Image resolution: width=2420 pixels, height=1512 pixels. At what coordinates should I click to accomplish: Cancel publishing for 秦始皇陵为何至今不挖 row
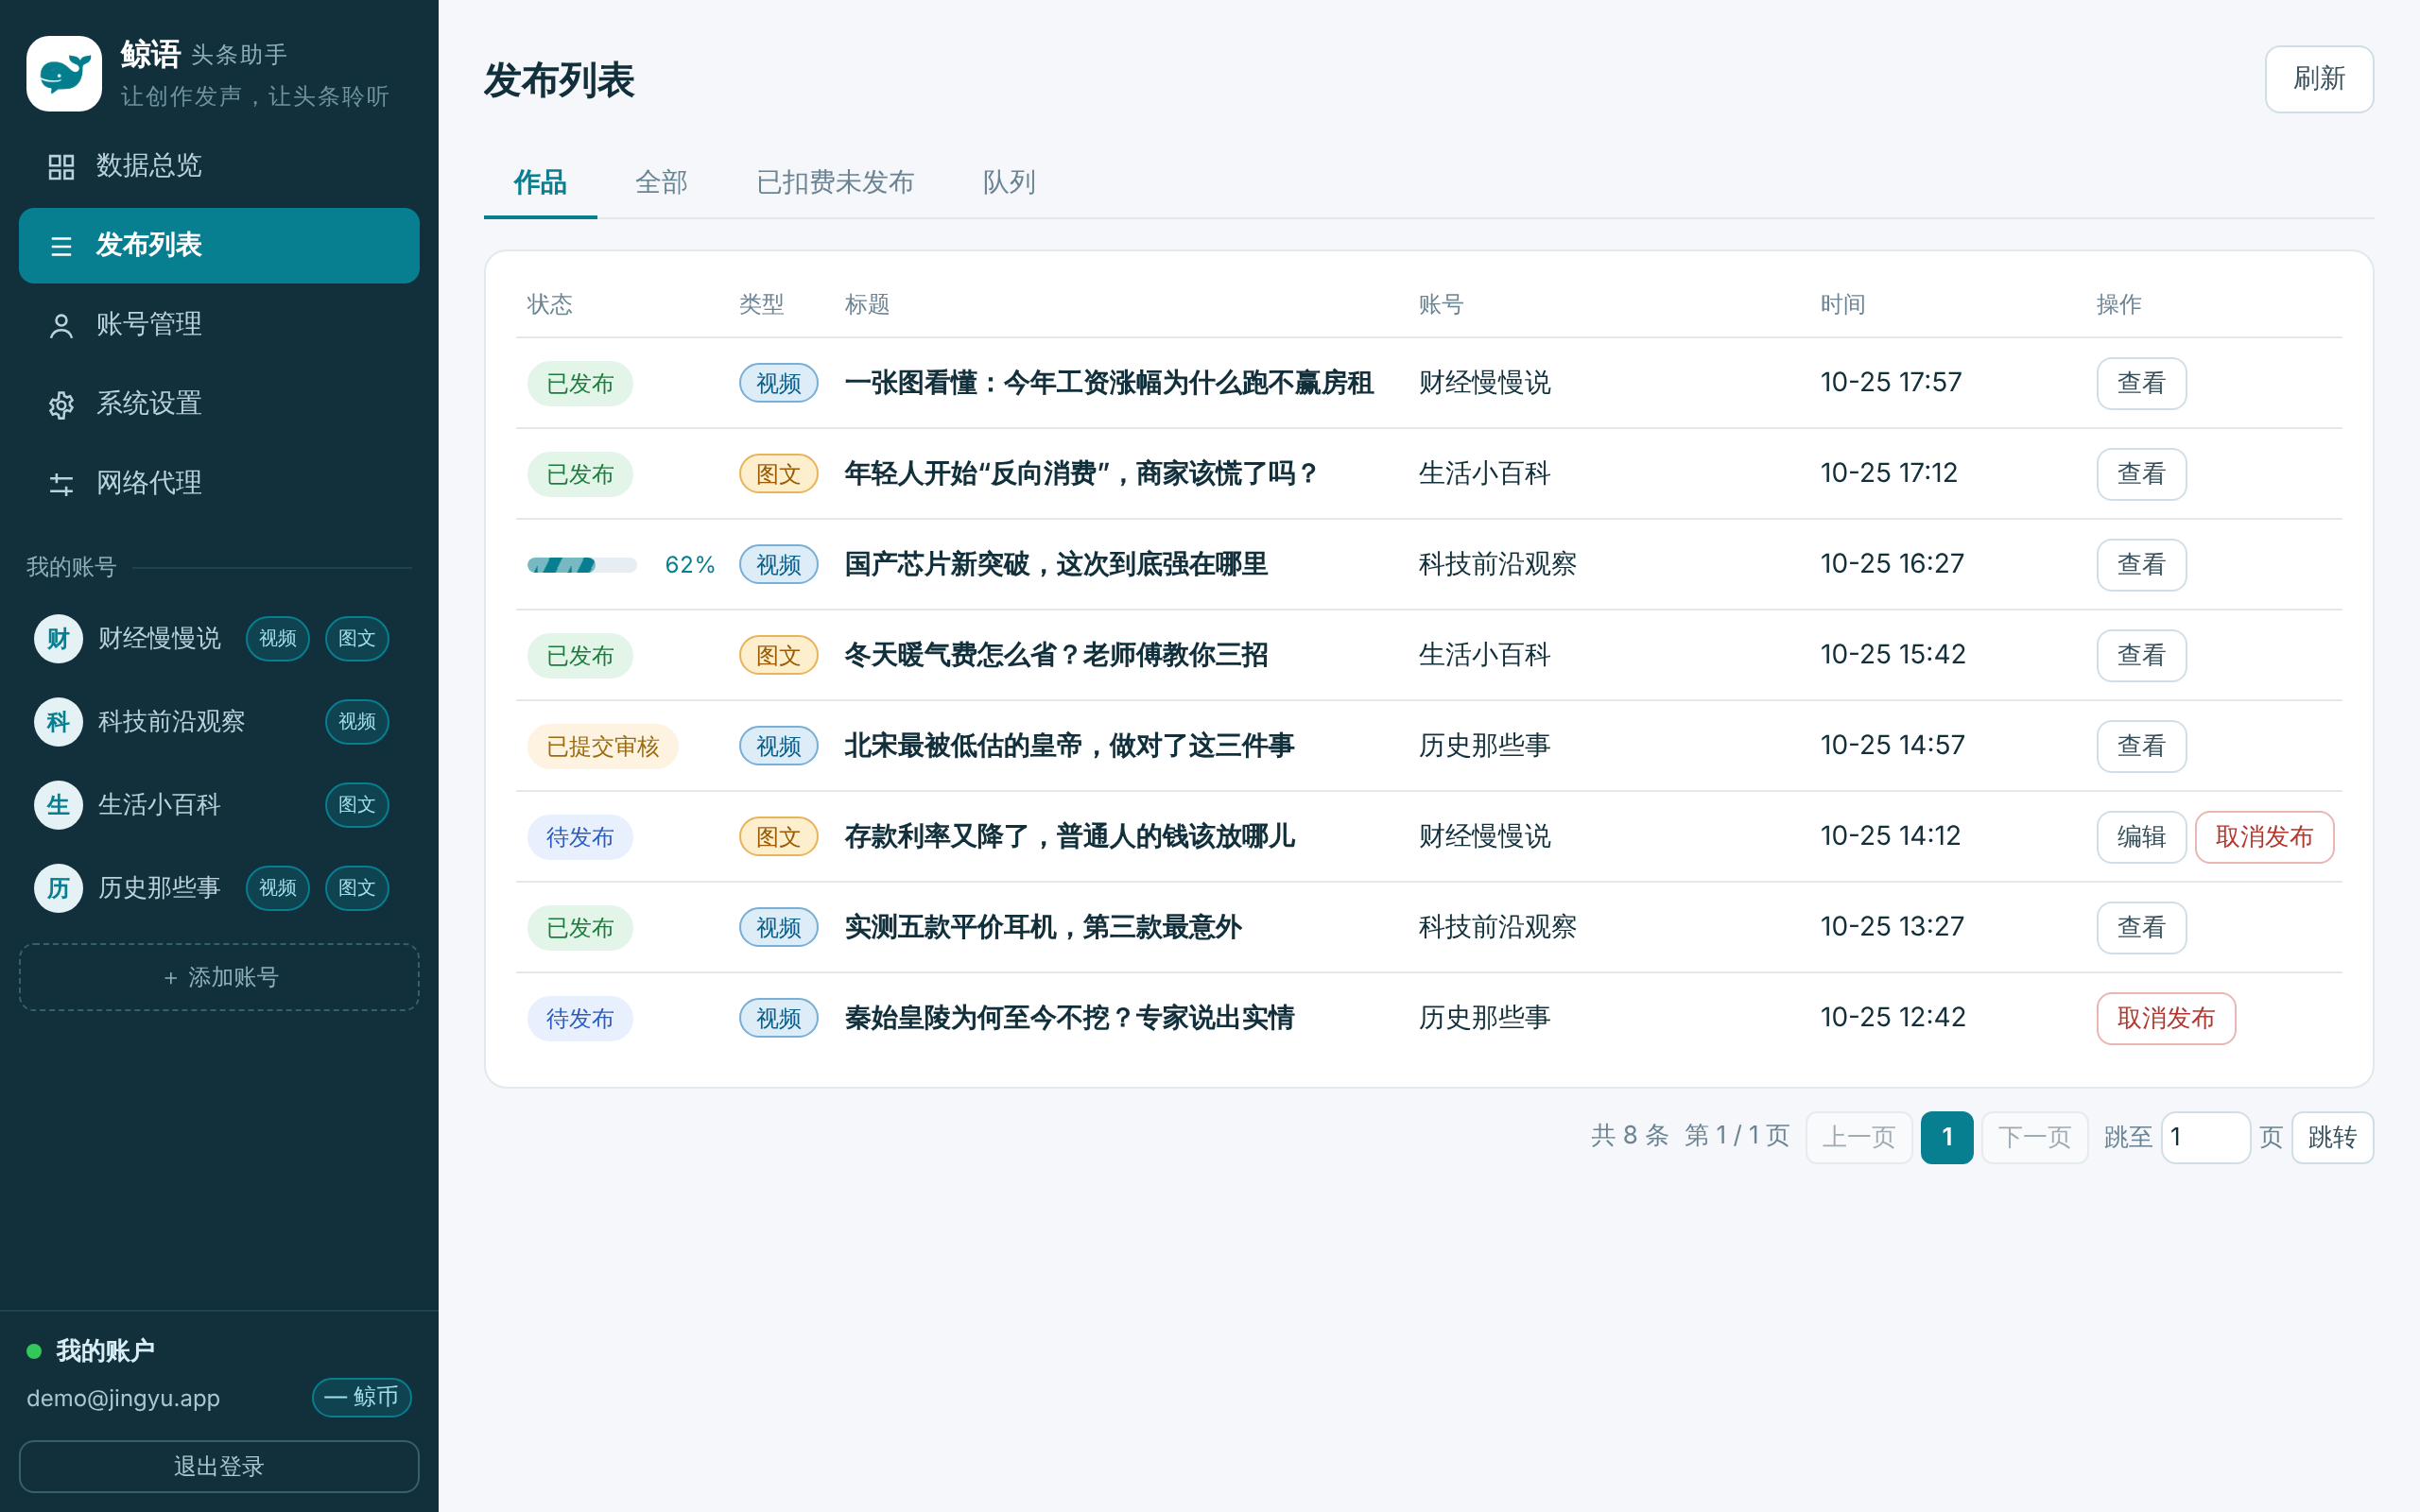[2166, 1018]
